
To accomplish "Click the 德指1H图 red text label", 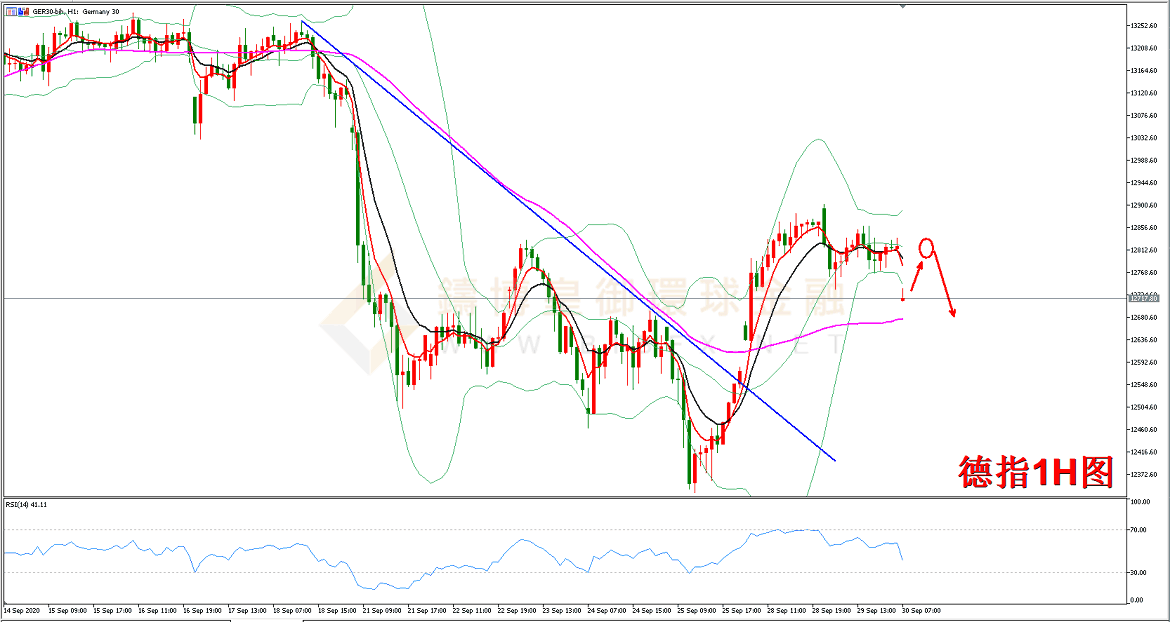I will click(1036, 472).
